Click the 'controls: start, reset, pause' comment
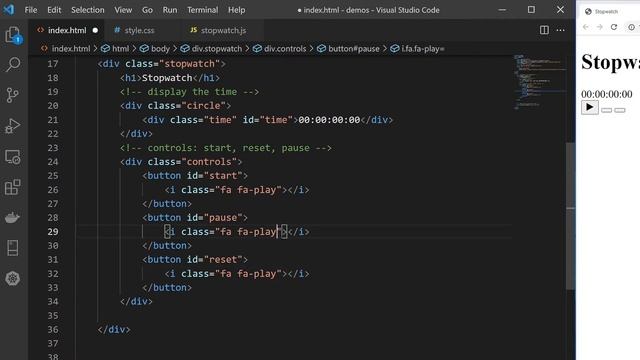 click(226, 148)
